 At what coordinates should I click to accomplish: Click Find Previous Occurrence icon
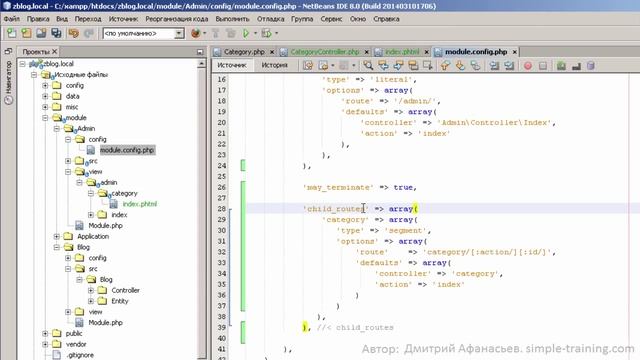[x=383, y=65]
